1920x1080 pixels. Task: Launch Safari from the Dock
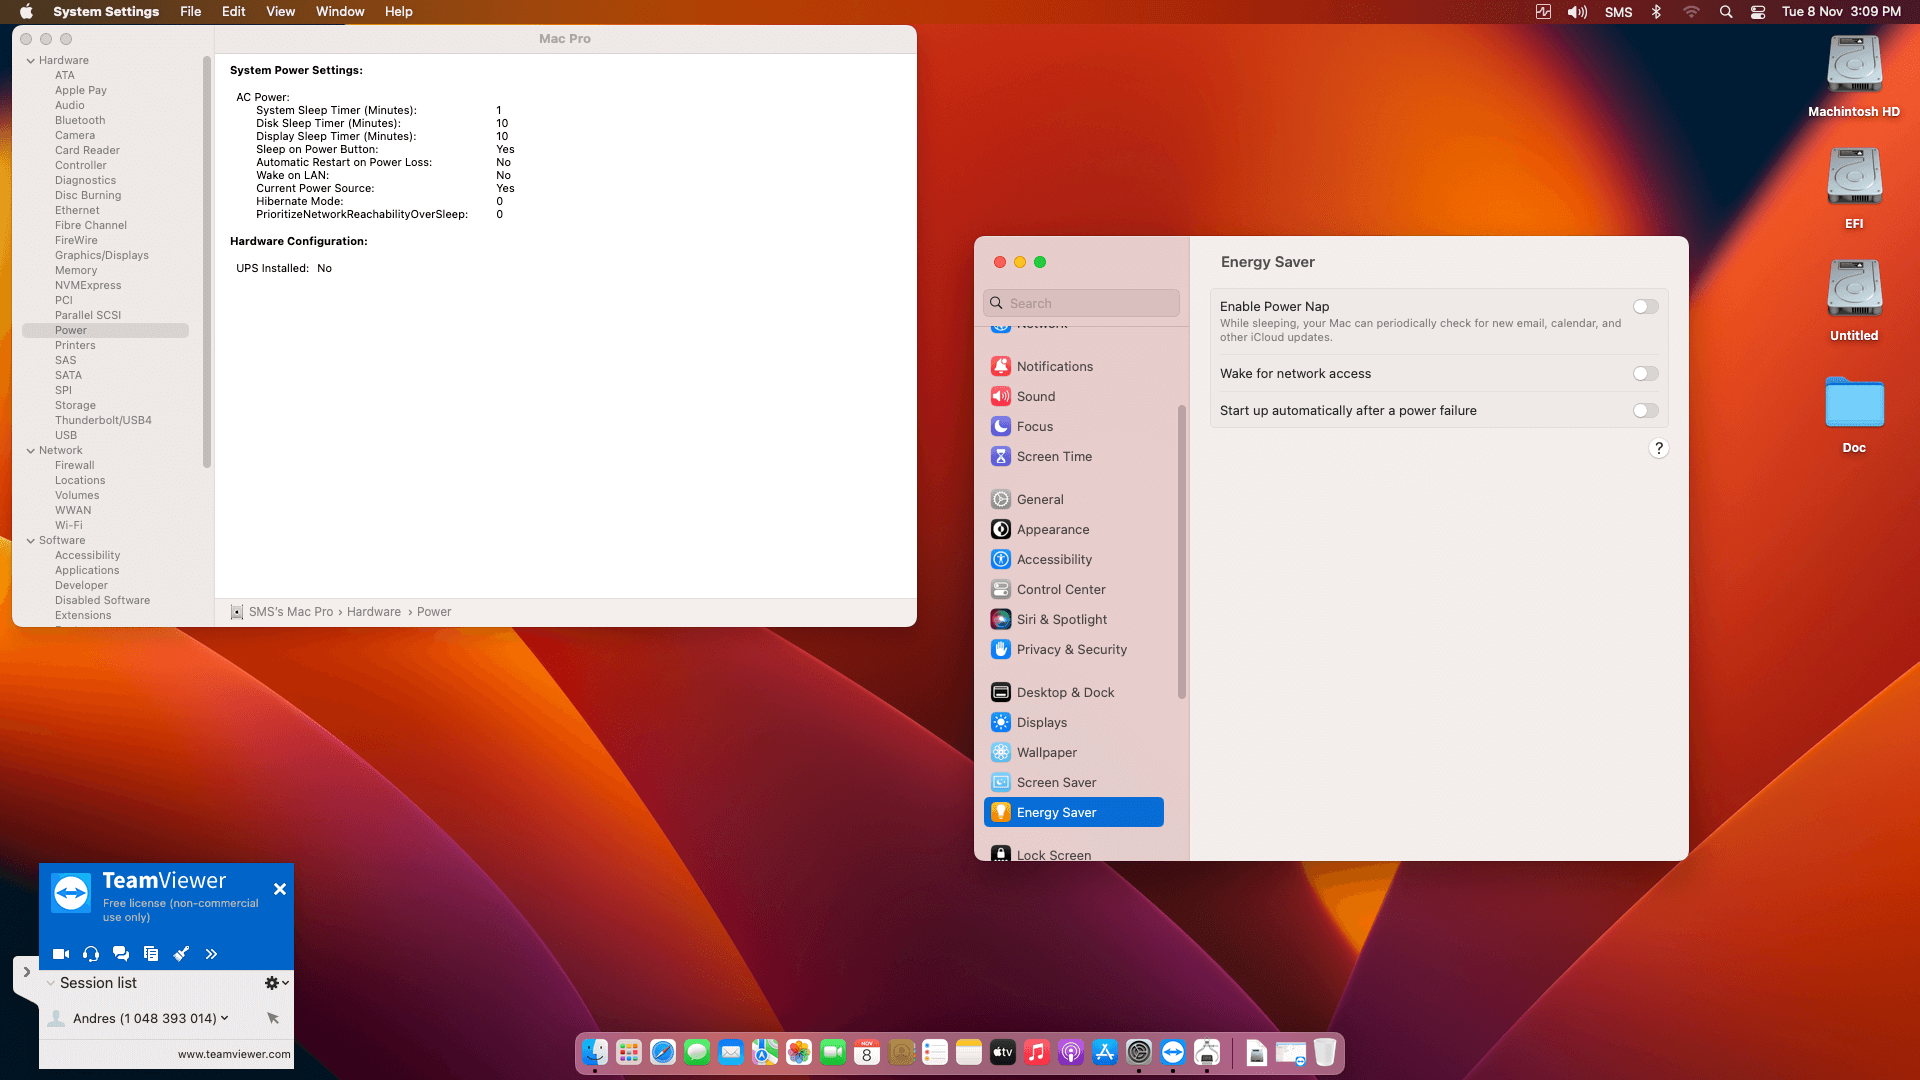point(663,1052)
